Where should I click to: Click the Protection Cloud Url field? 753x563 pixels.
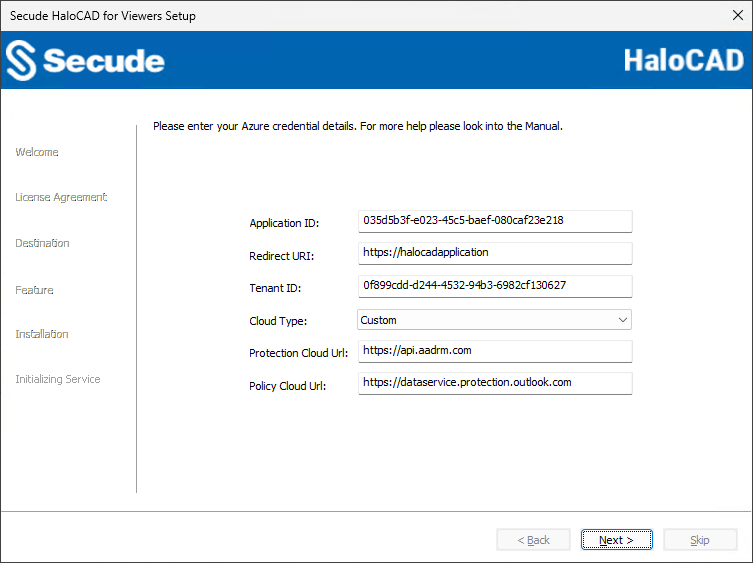[495, 351]
